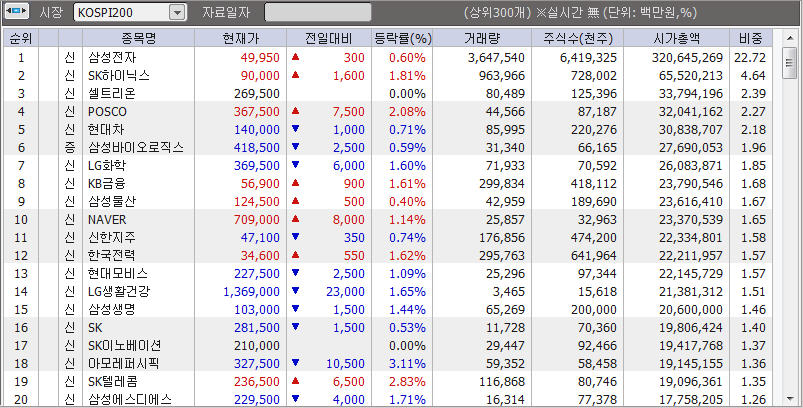Screen dimensions: 803x408
Task: Click the red up arrow for KB금융
Action: 296,183
